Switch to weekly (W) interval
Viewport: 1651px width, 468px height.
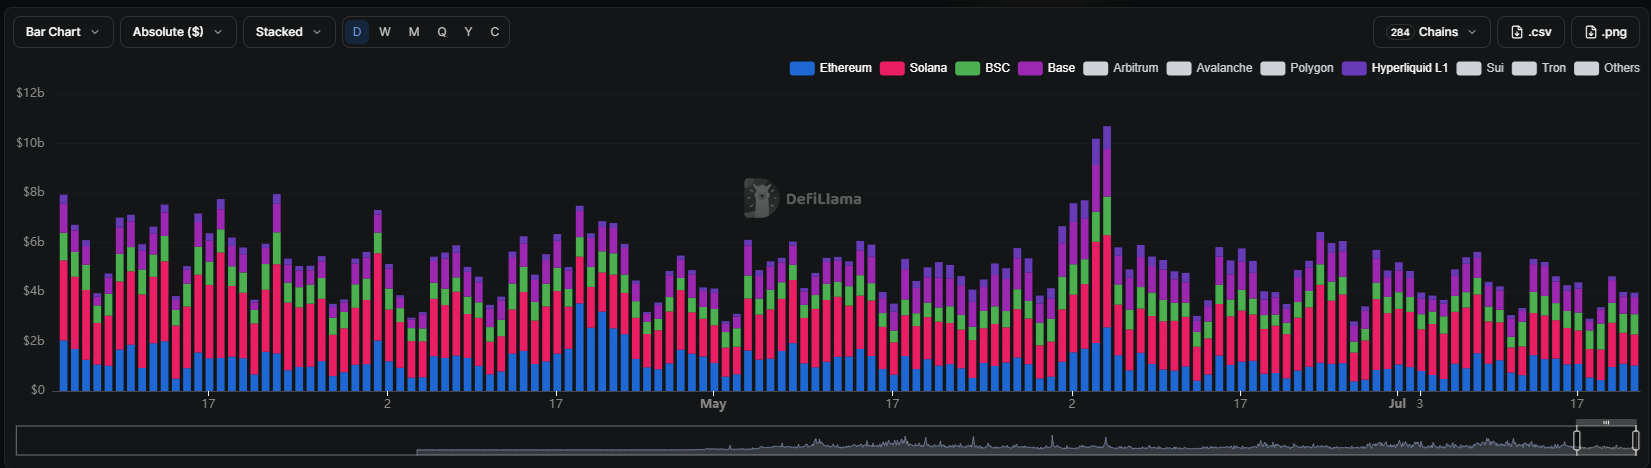tap(385, 32)
